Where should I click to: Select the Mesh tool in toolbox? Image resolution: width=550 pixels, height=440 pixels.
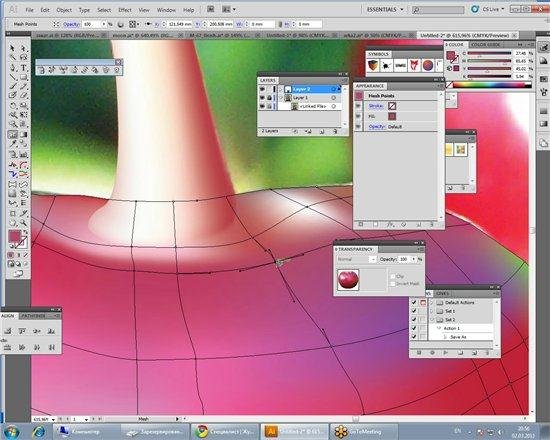(x=12, y=134)
